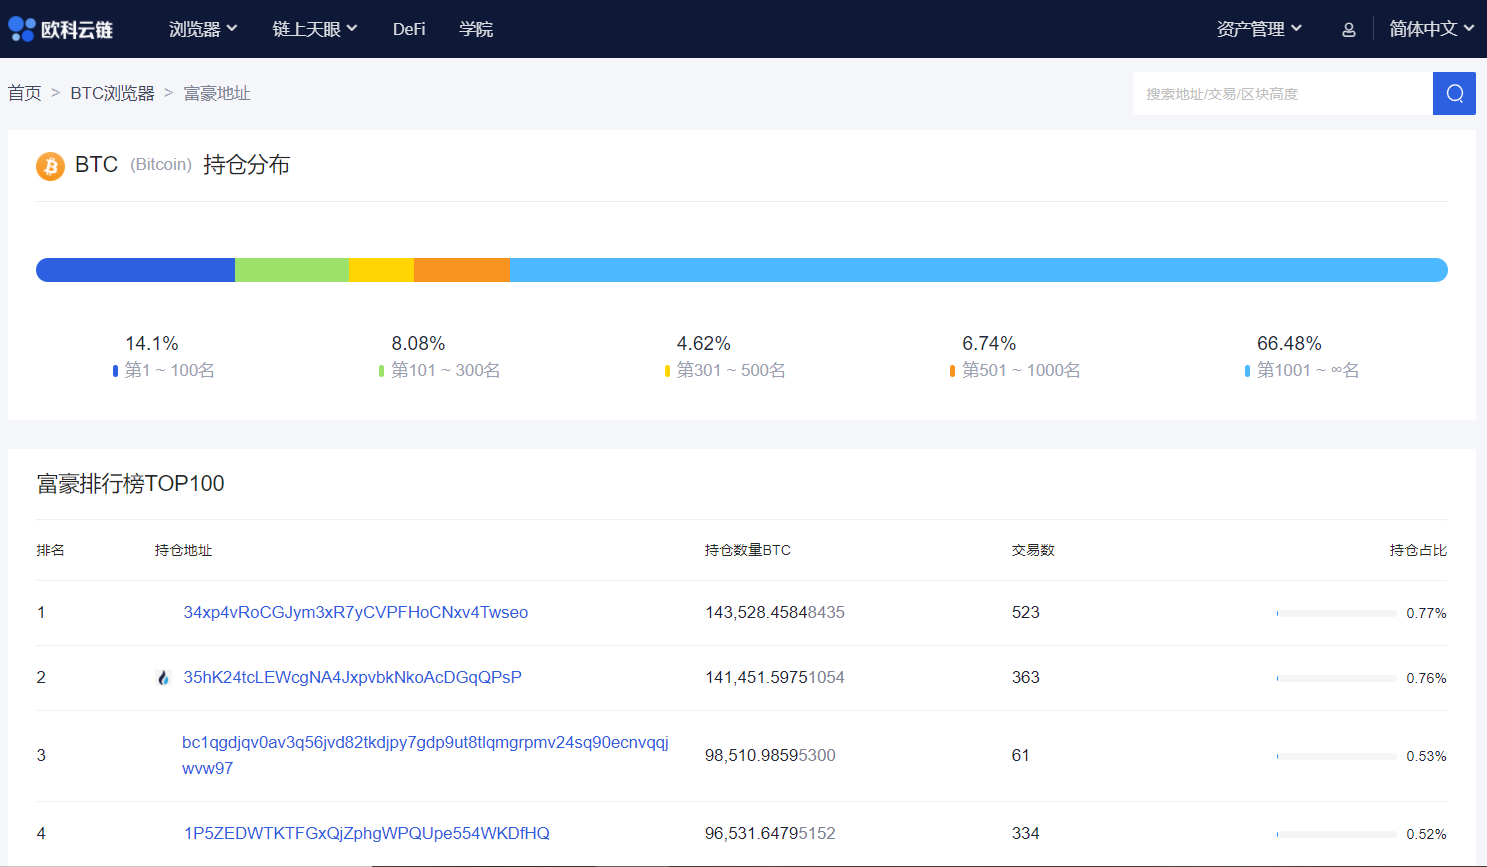
Task: Click the BTC浏览器 breadcrumb link
Action: point(112,93)
